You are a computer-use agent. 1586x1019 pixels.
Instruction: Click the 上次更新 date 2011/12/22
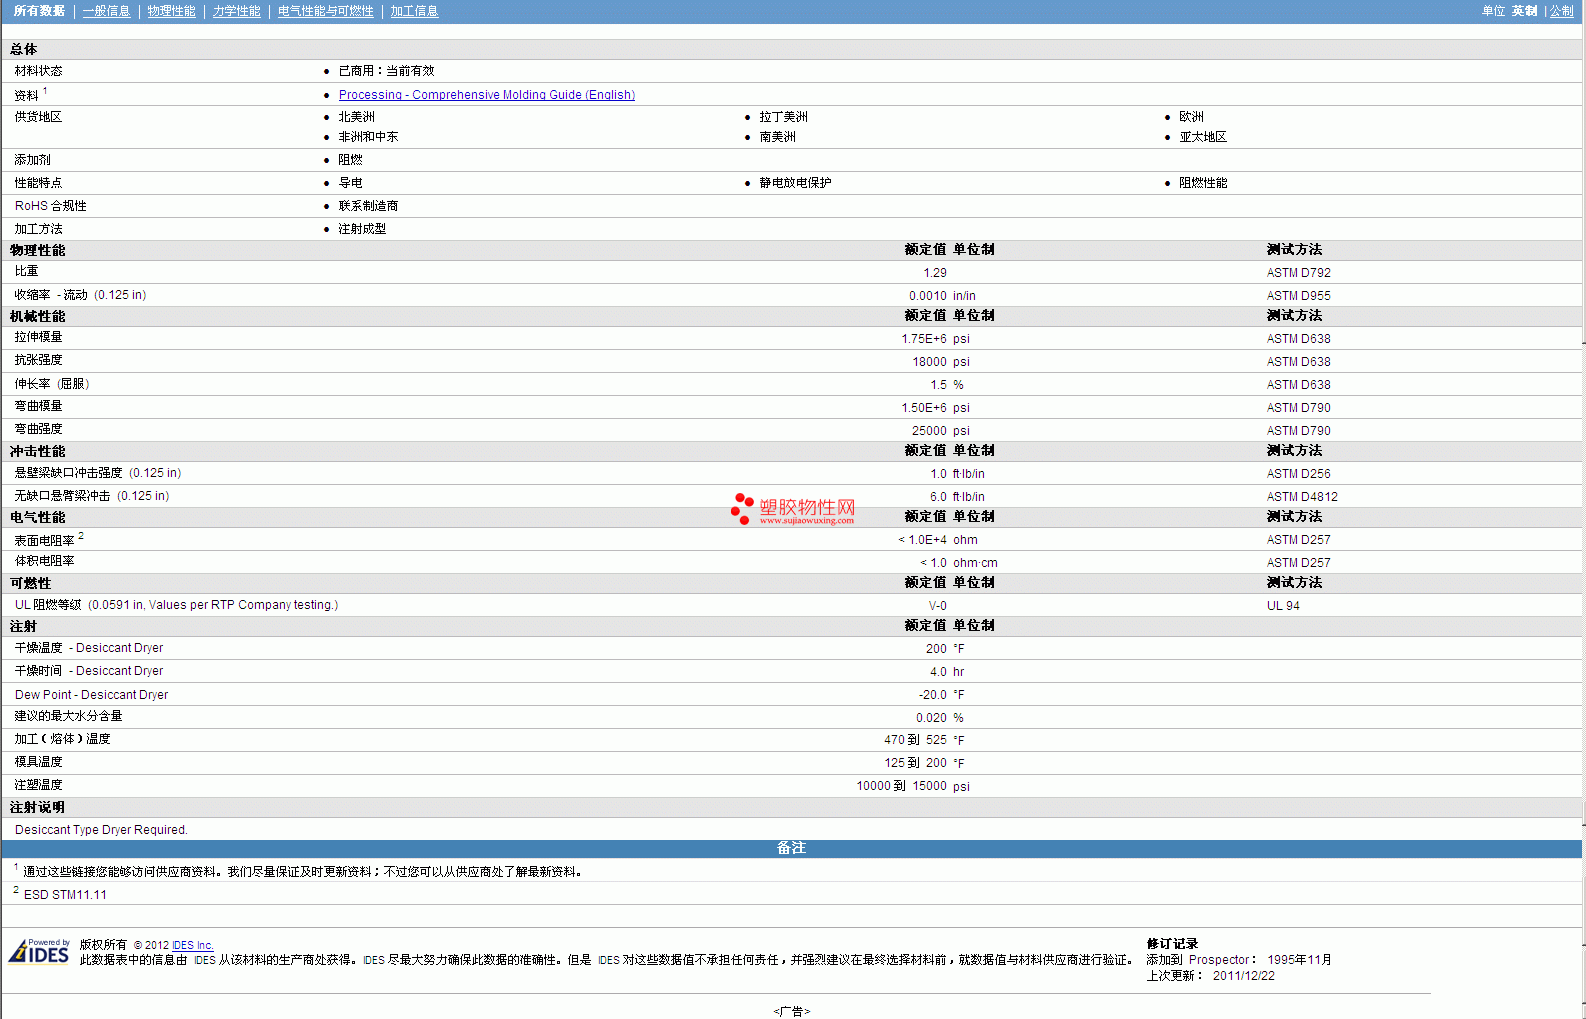(x=1243, y=976)
